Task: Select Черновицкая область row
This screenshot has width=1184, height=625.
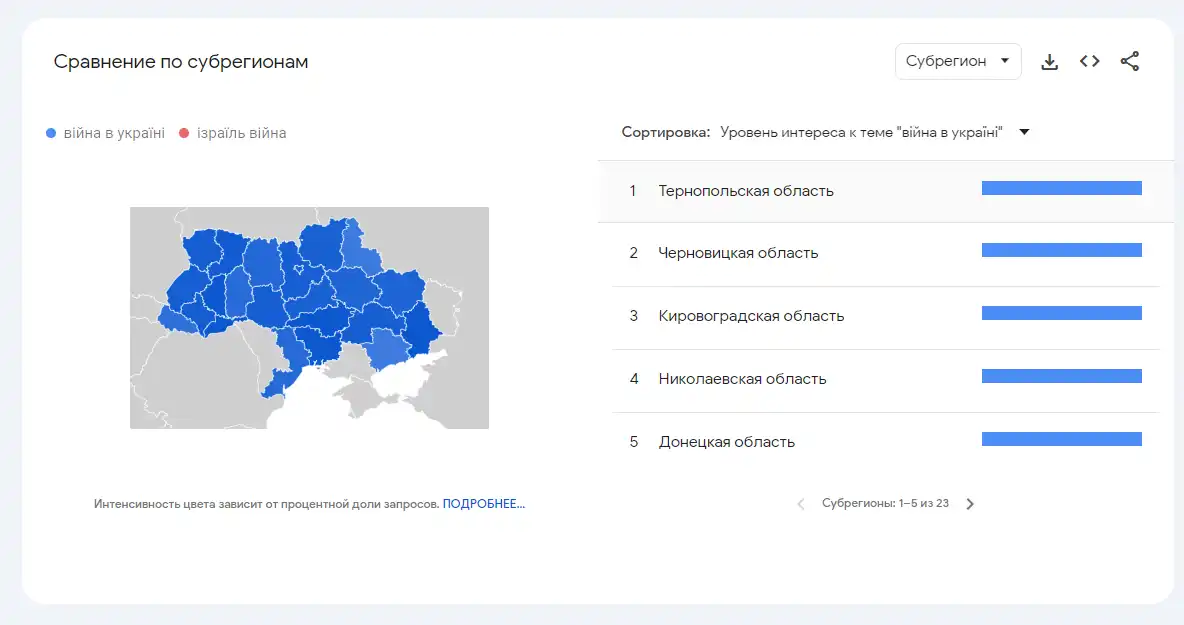Action: pyautogui.click(x=886, y=254)
